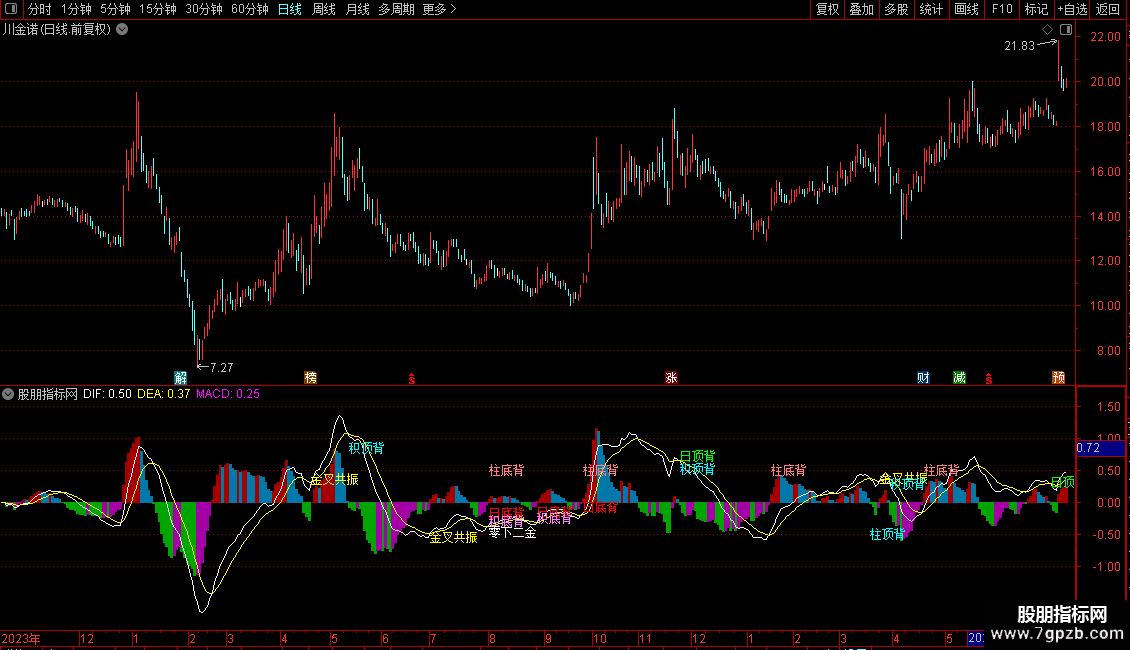Open the 更多 periods menu
This screenshot has height=650, width=1130.
[x=439, y=9]
